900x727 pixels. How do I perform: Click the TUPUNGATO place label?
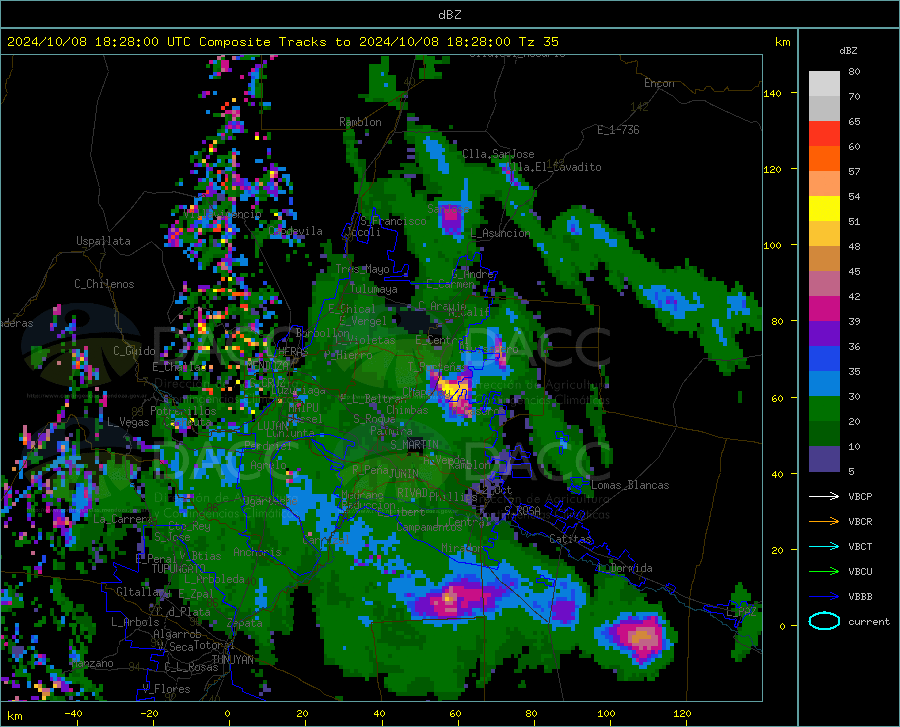tap(178, 569)
